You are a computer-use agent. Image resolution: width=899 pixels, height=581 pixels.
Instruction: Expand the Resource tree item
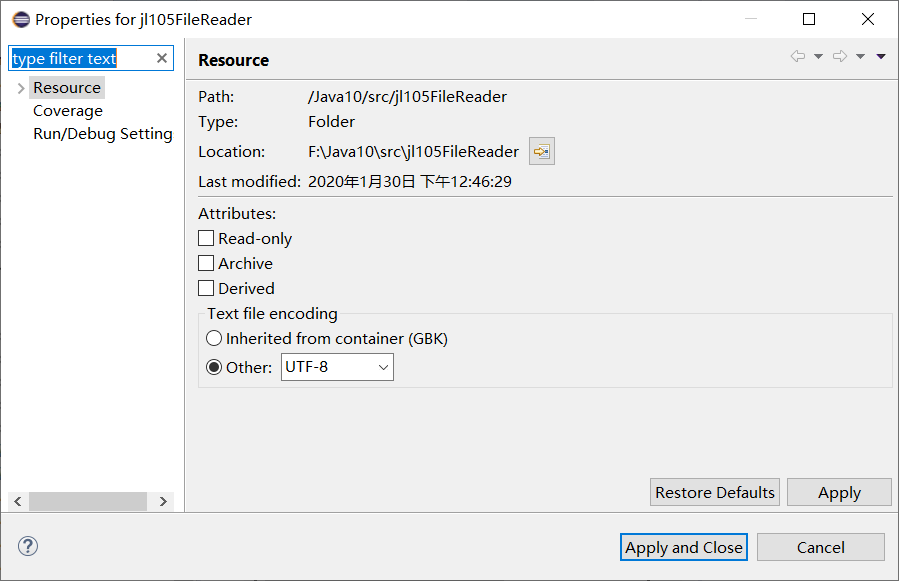(x=19, y=87)
